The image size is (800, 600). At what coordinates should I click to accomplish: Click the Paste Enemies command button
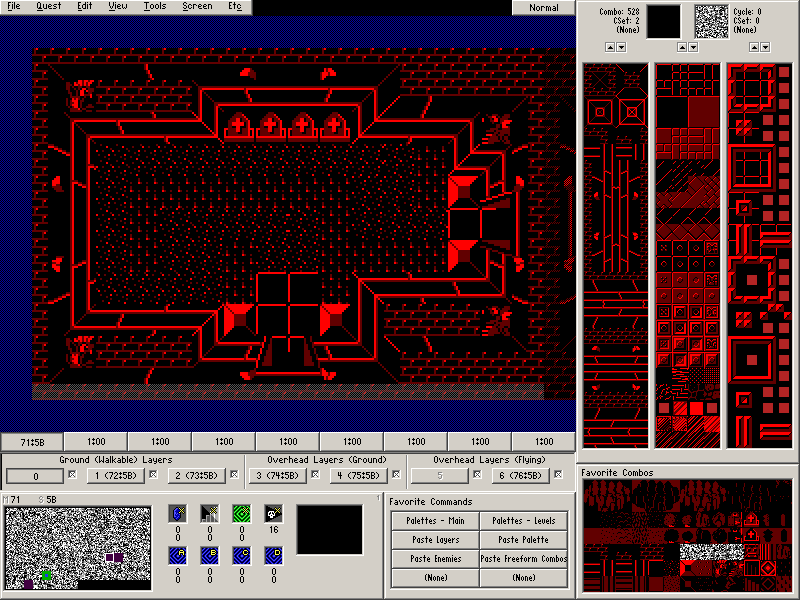[435, 559]
